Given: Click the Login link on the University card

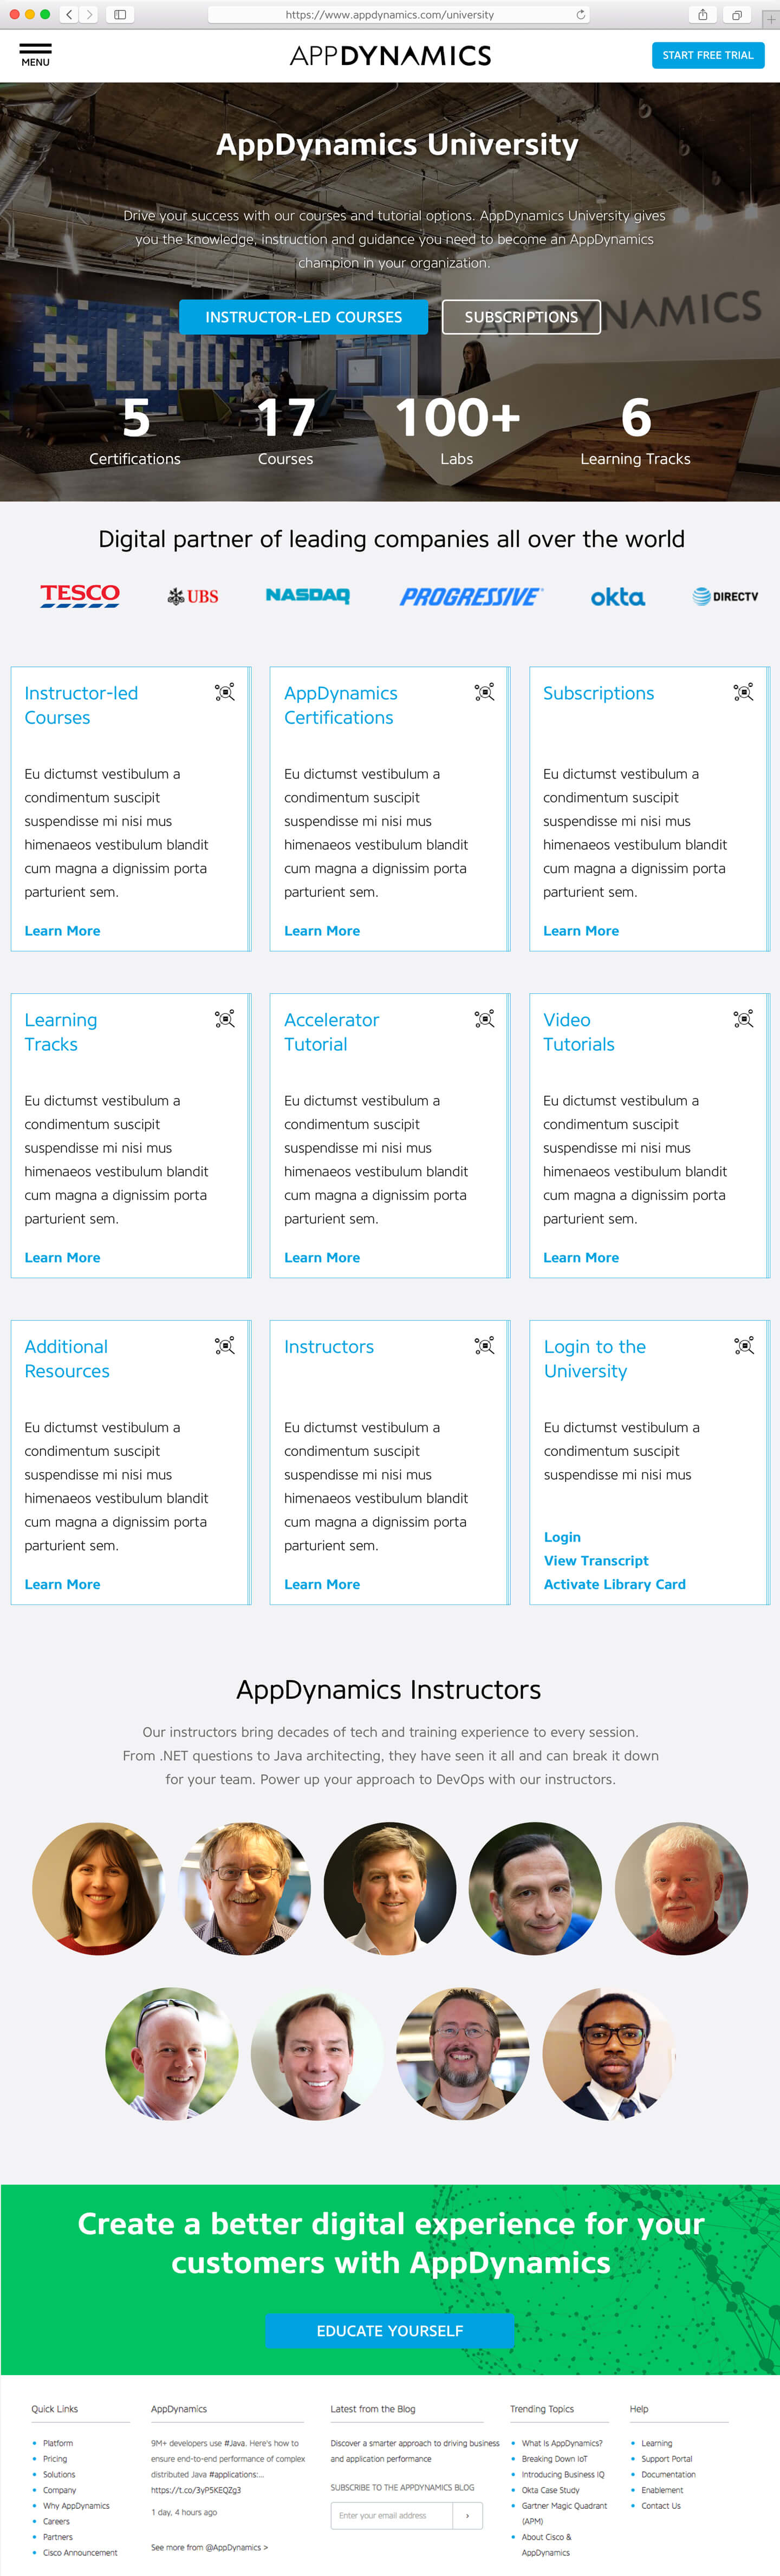Looking at the screenshot, I should coord(562,1537).
